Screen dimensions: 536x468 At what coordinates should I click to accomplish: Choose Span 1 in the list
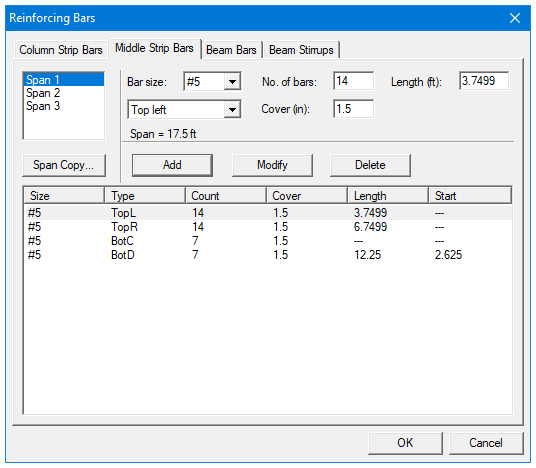click(64, 80)
